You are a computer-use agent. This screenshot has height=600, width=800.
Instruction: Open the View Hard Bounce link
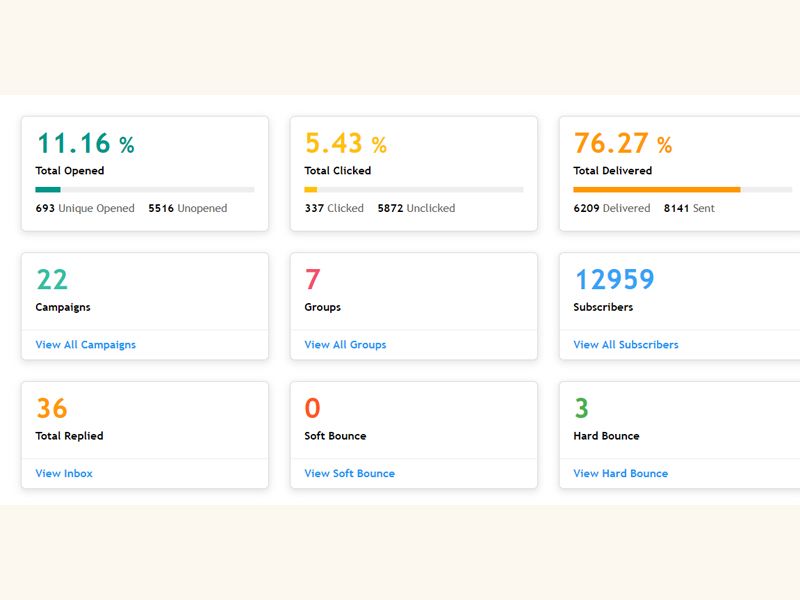620,473
